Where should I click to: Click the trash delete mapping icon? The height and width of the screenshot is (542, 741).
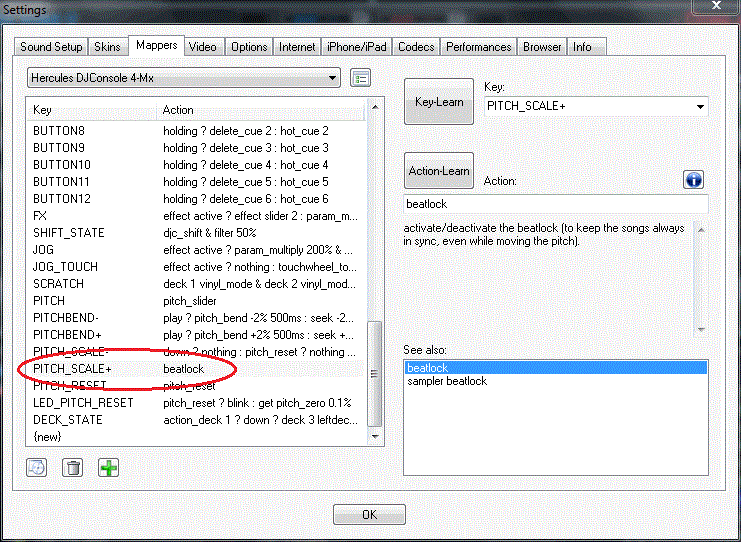(x=72, y=468)
